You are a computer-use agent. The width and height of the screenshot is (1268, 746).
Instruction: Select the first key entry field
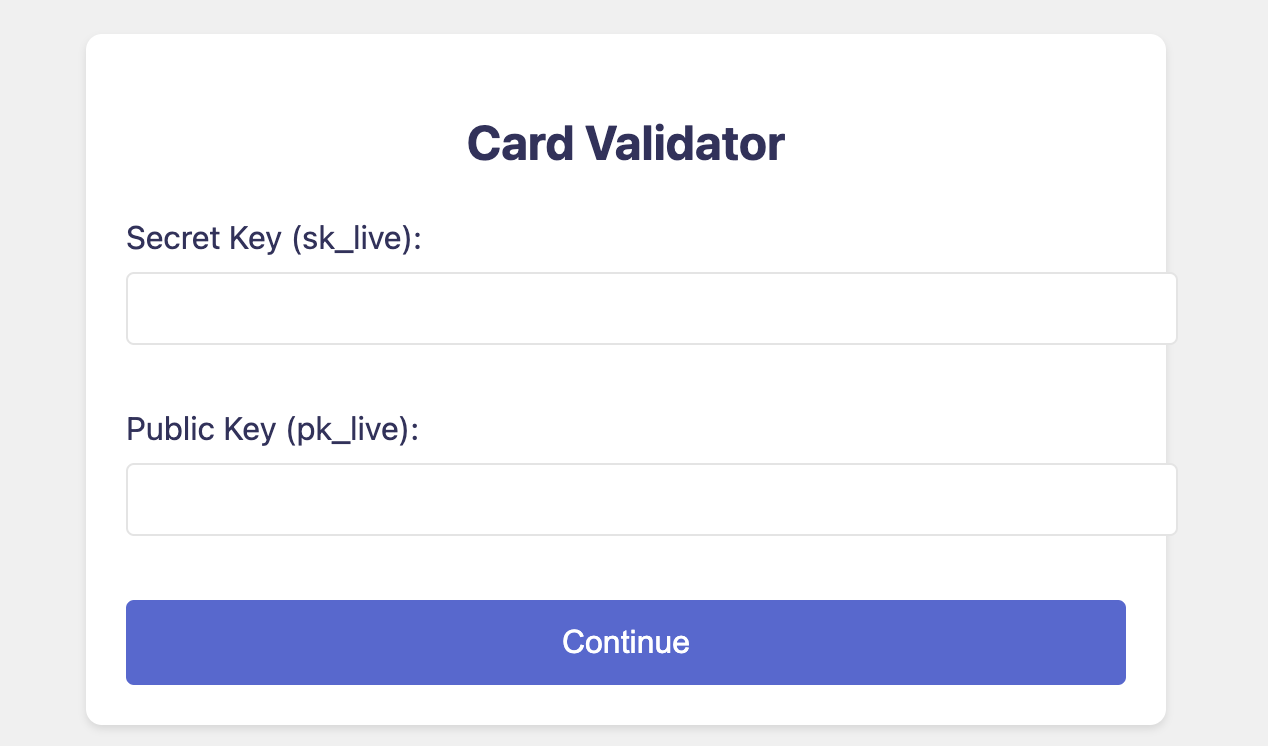click(x=650, y=308)
